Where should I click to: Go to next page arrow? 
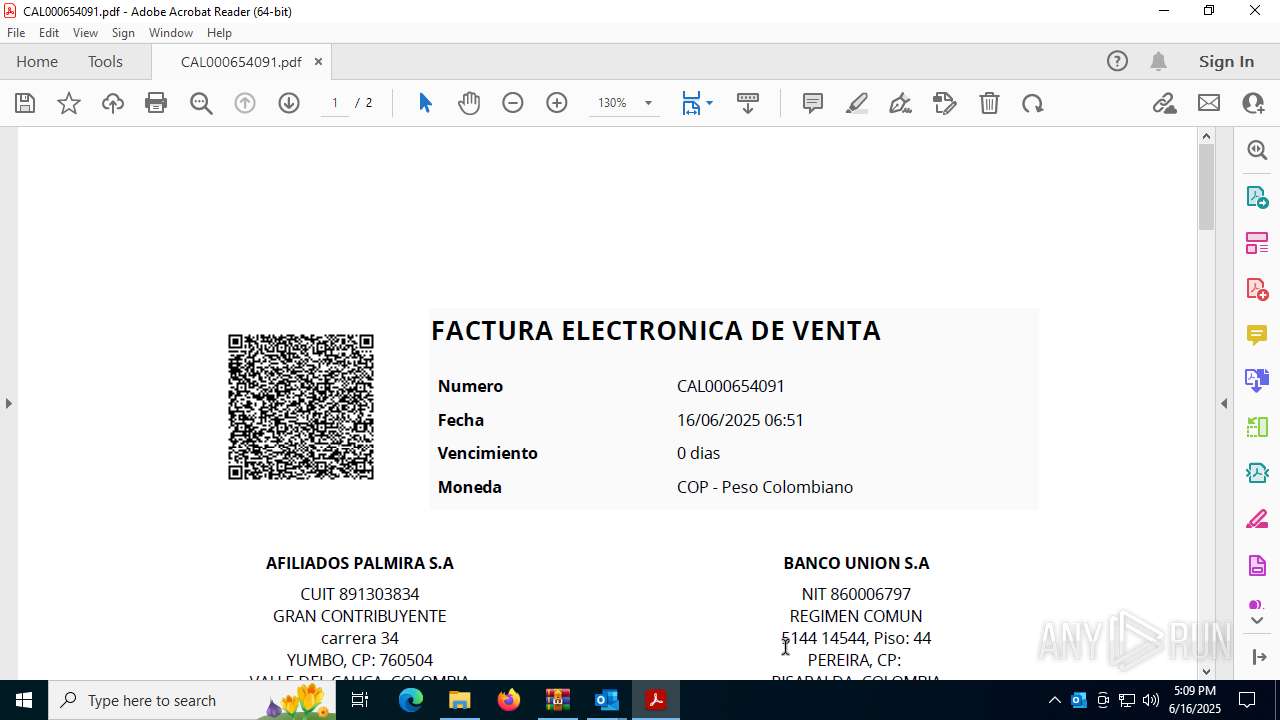[289, 103]
